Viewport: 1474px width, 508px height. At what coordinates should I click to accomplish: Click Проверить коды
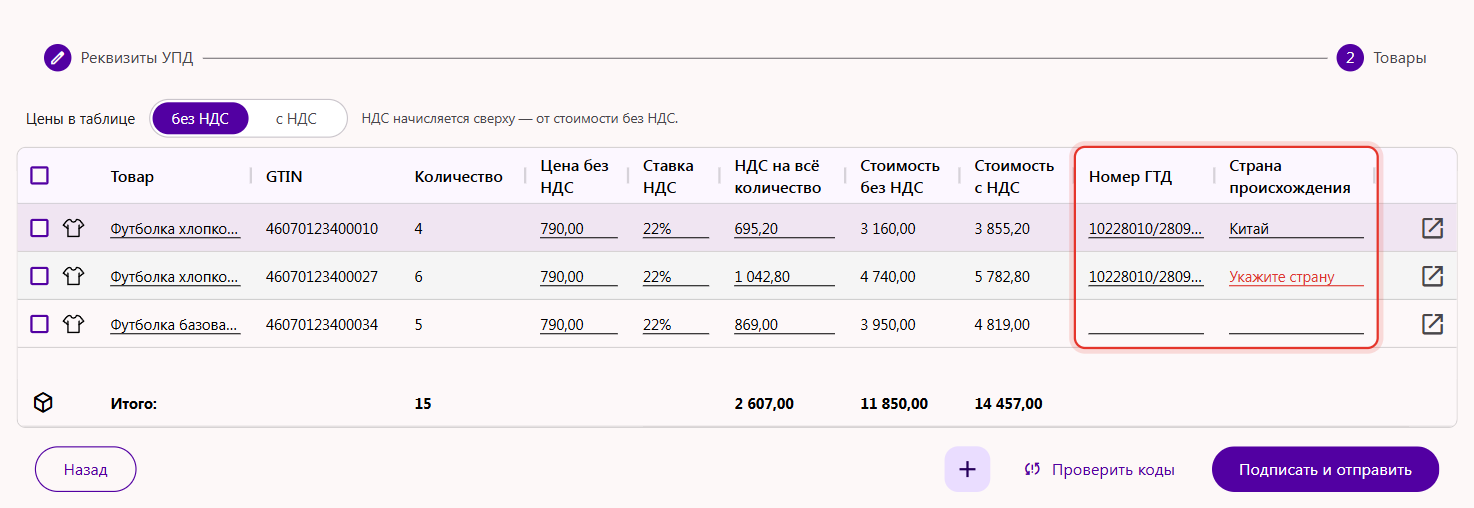1099,469
